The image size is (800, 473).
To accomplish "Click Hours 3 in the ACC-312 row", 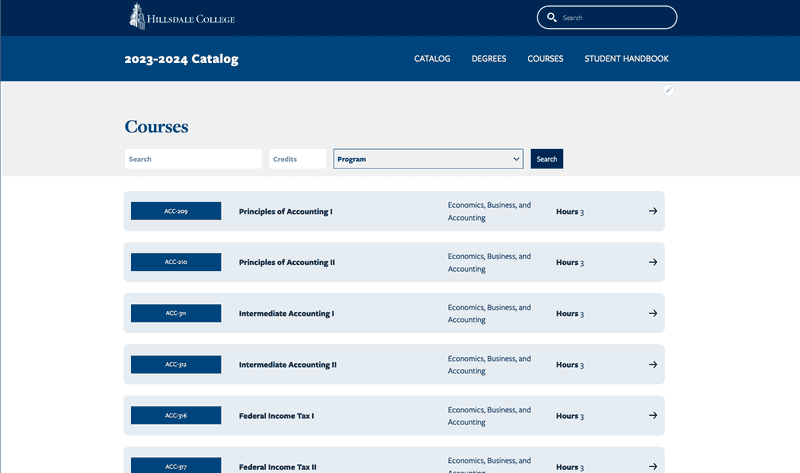I will (570, 365).
